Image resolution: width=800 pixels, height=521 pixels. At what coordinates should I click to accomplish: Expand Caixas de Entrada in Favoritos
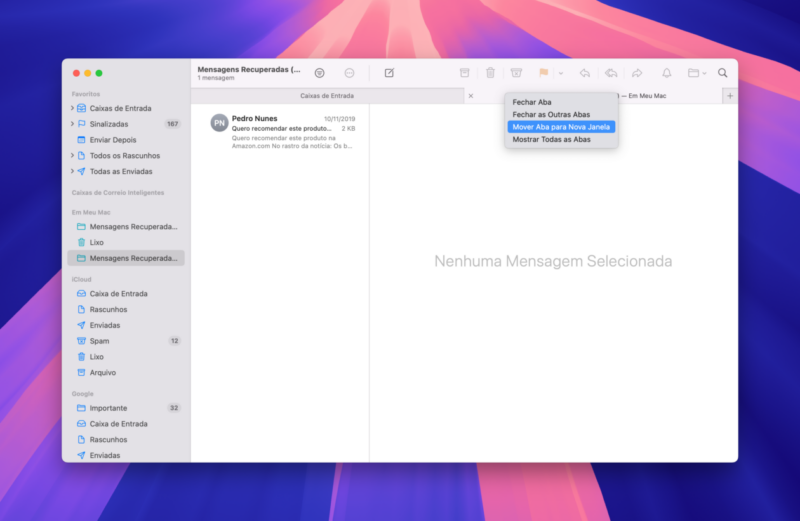72,108
